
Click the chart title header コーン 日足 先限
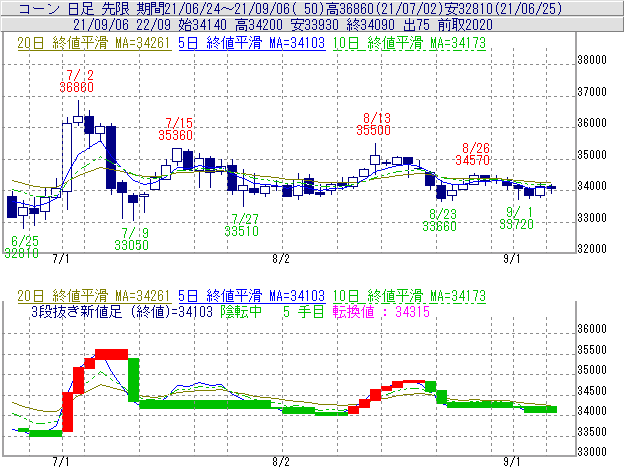click(x=74, y=8)
